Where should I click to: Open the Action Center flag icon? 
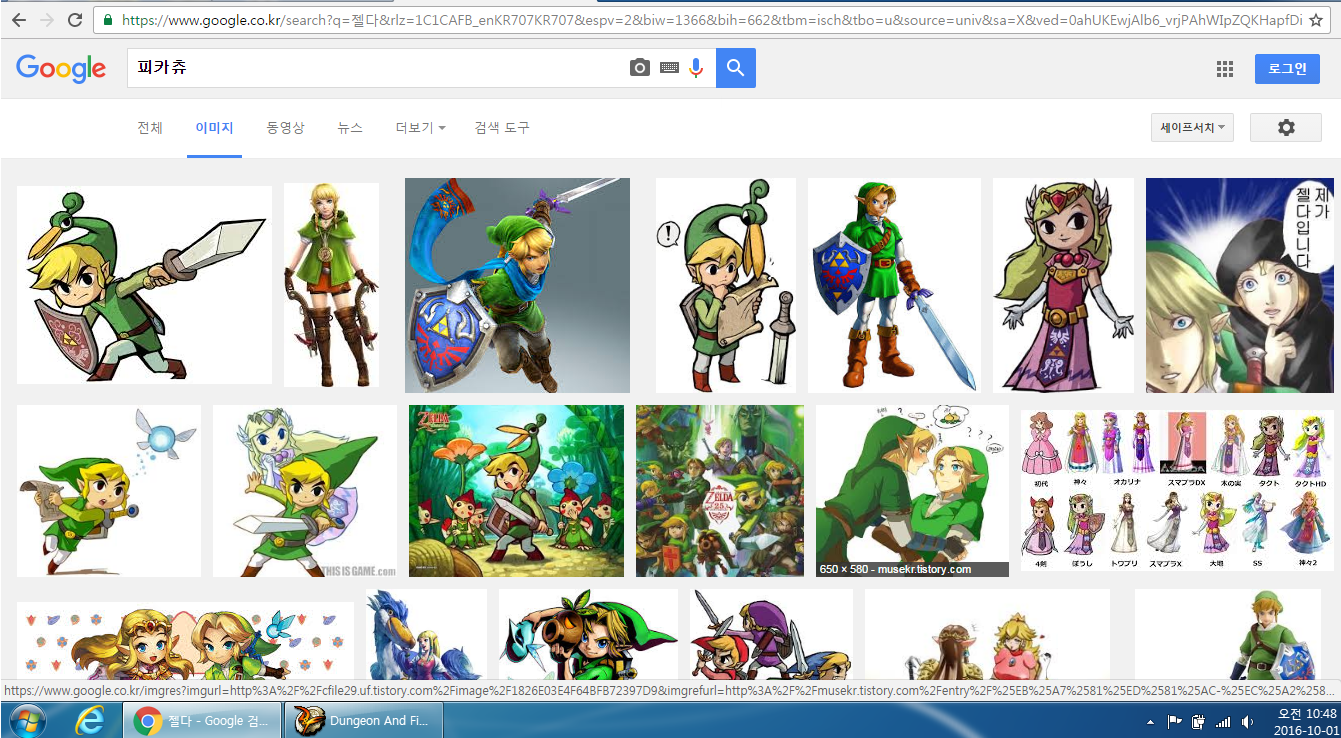pyautogui.click(x=1174, y=721)
